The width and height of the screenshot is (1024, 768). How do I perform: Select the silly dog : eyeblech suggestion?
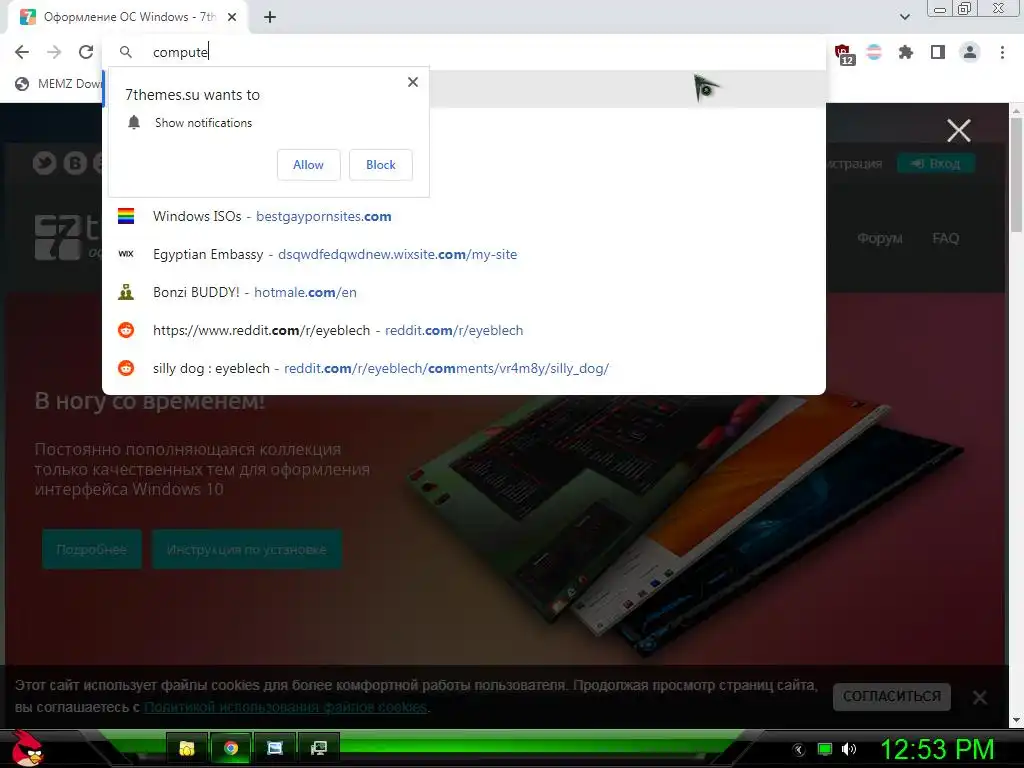click(464, 368)
